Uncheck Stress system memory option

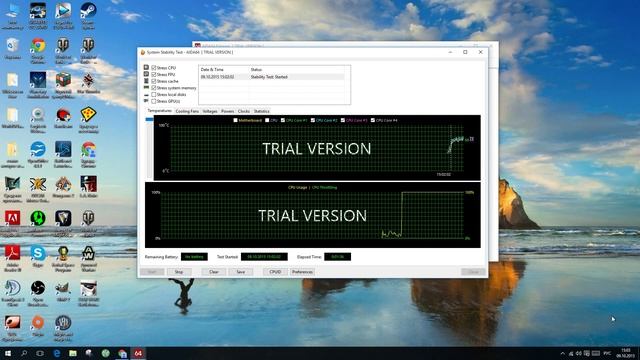click(x=154, y=88)
